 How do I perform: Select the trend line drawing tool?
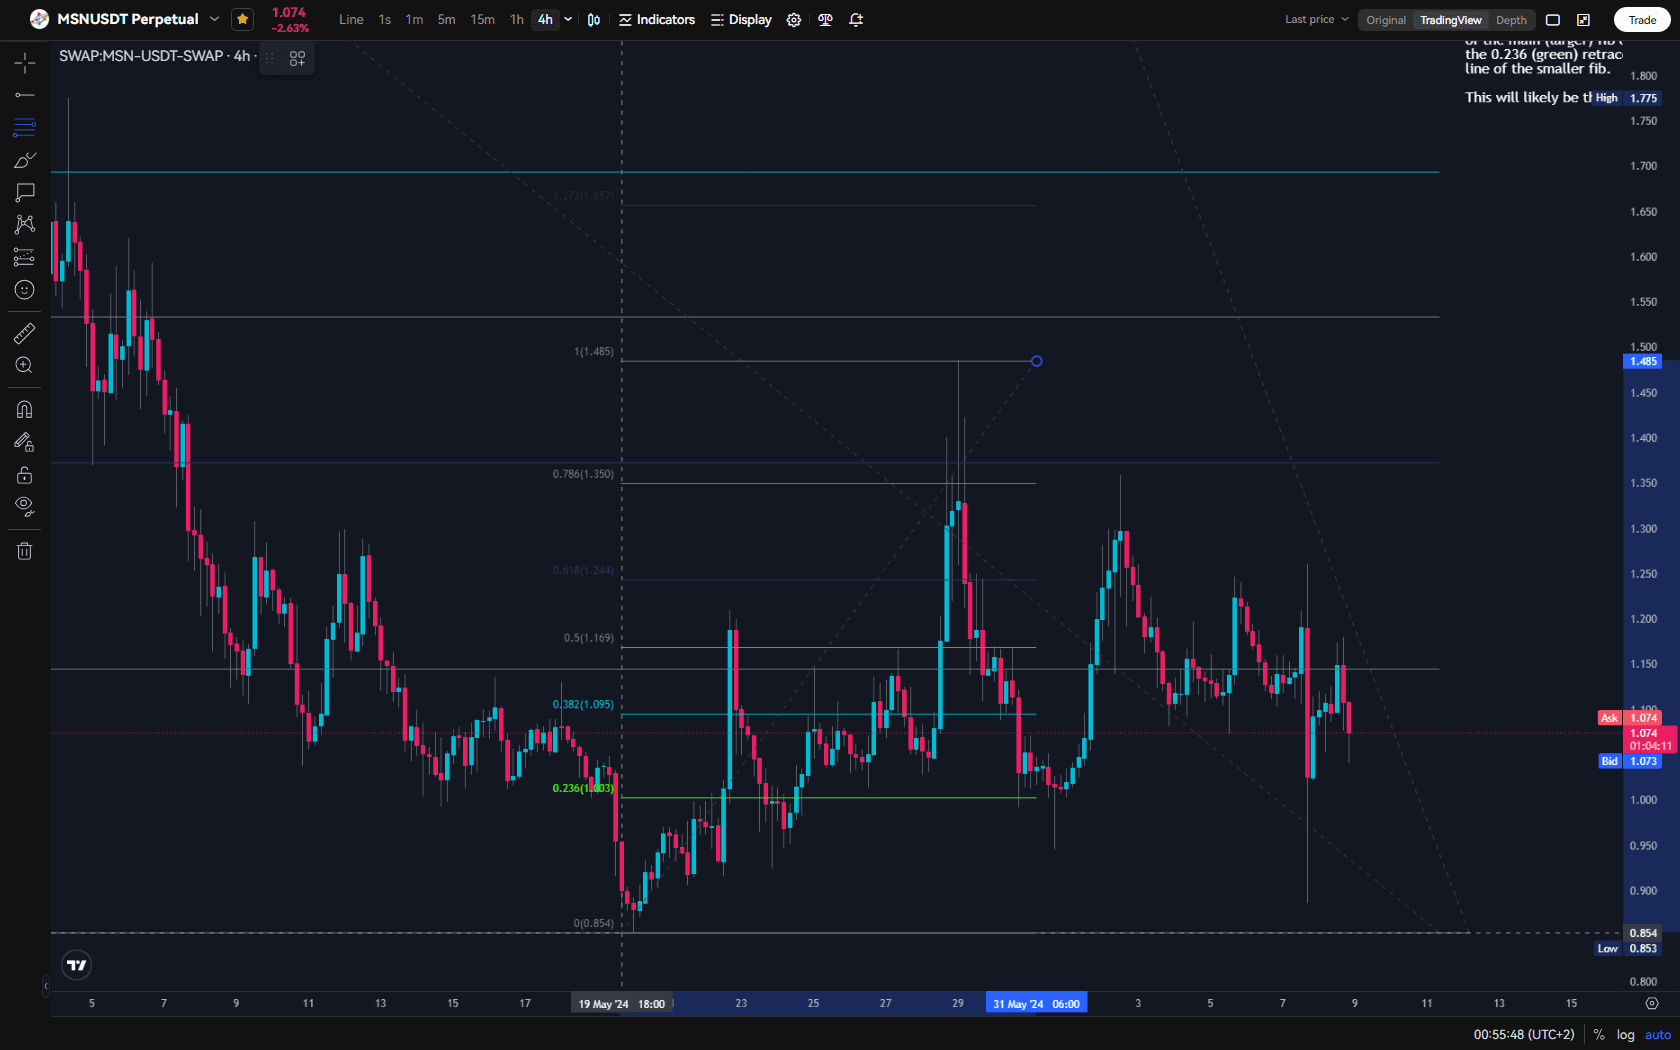coord(25,95)
